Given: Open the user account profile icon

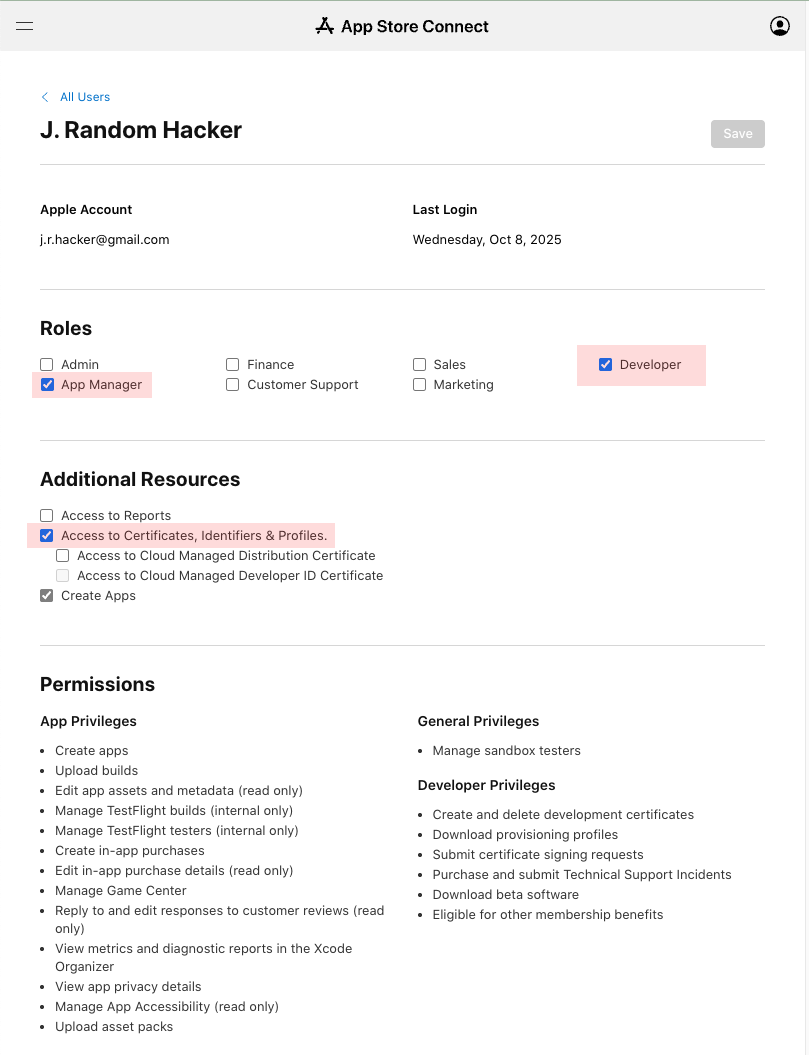Looking at the screenshot, I should [x=780, y=27].
